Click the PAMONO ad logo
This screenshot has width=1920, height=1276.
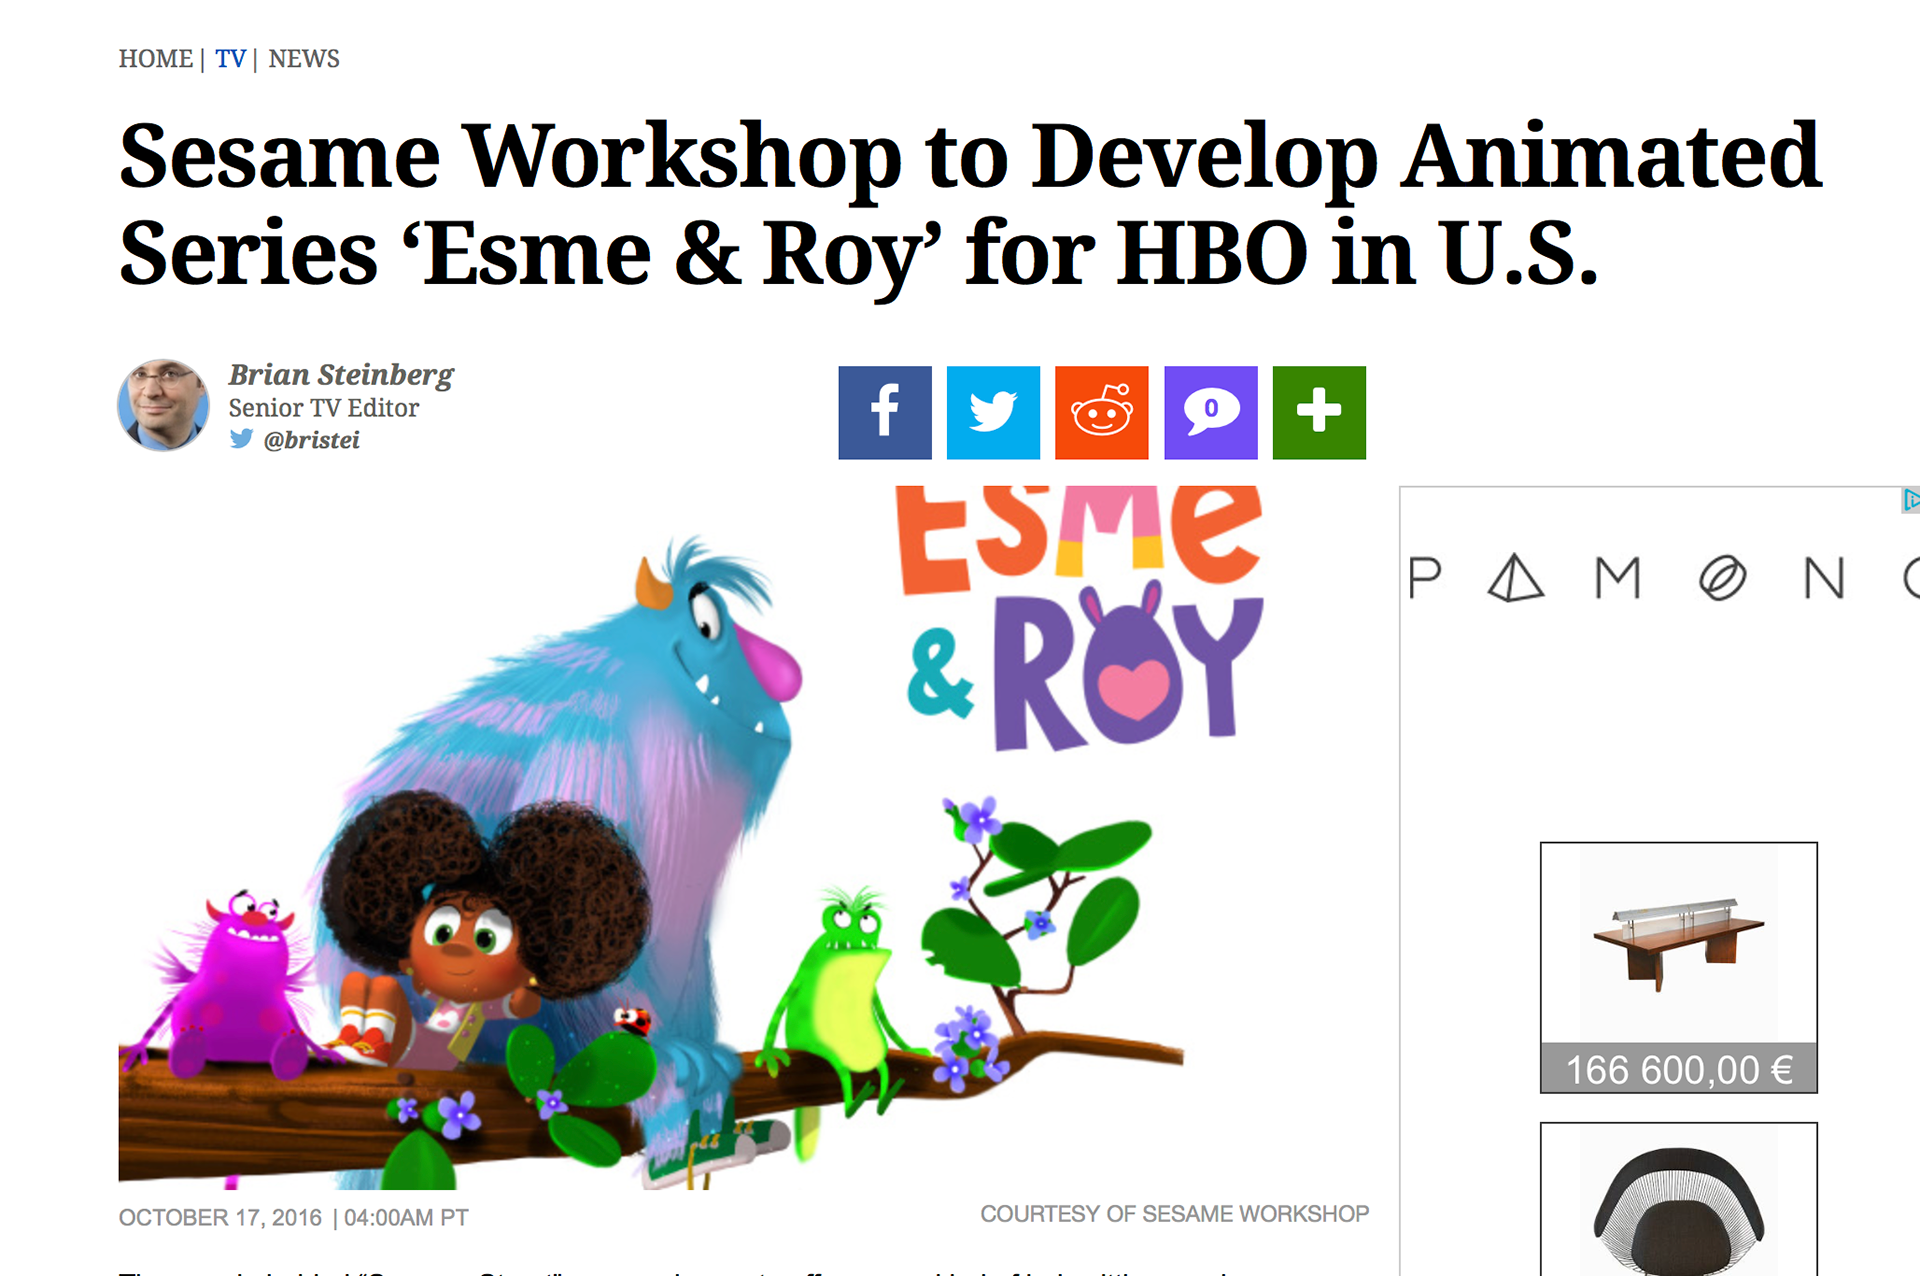point(1660,578)
